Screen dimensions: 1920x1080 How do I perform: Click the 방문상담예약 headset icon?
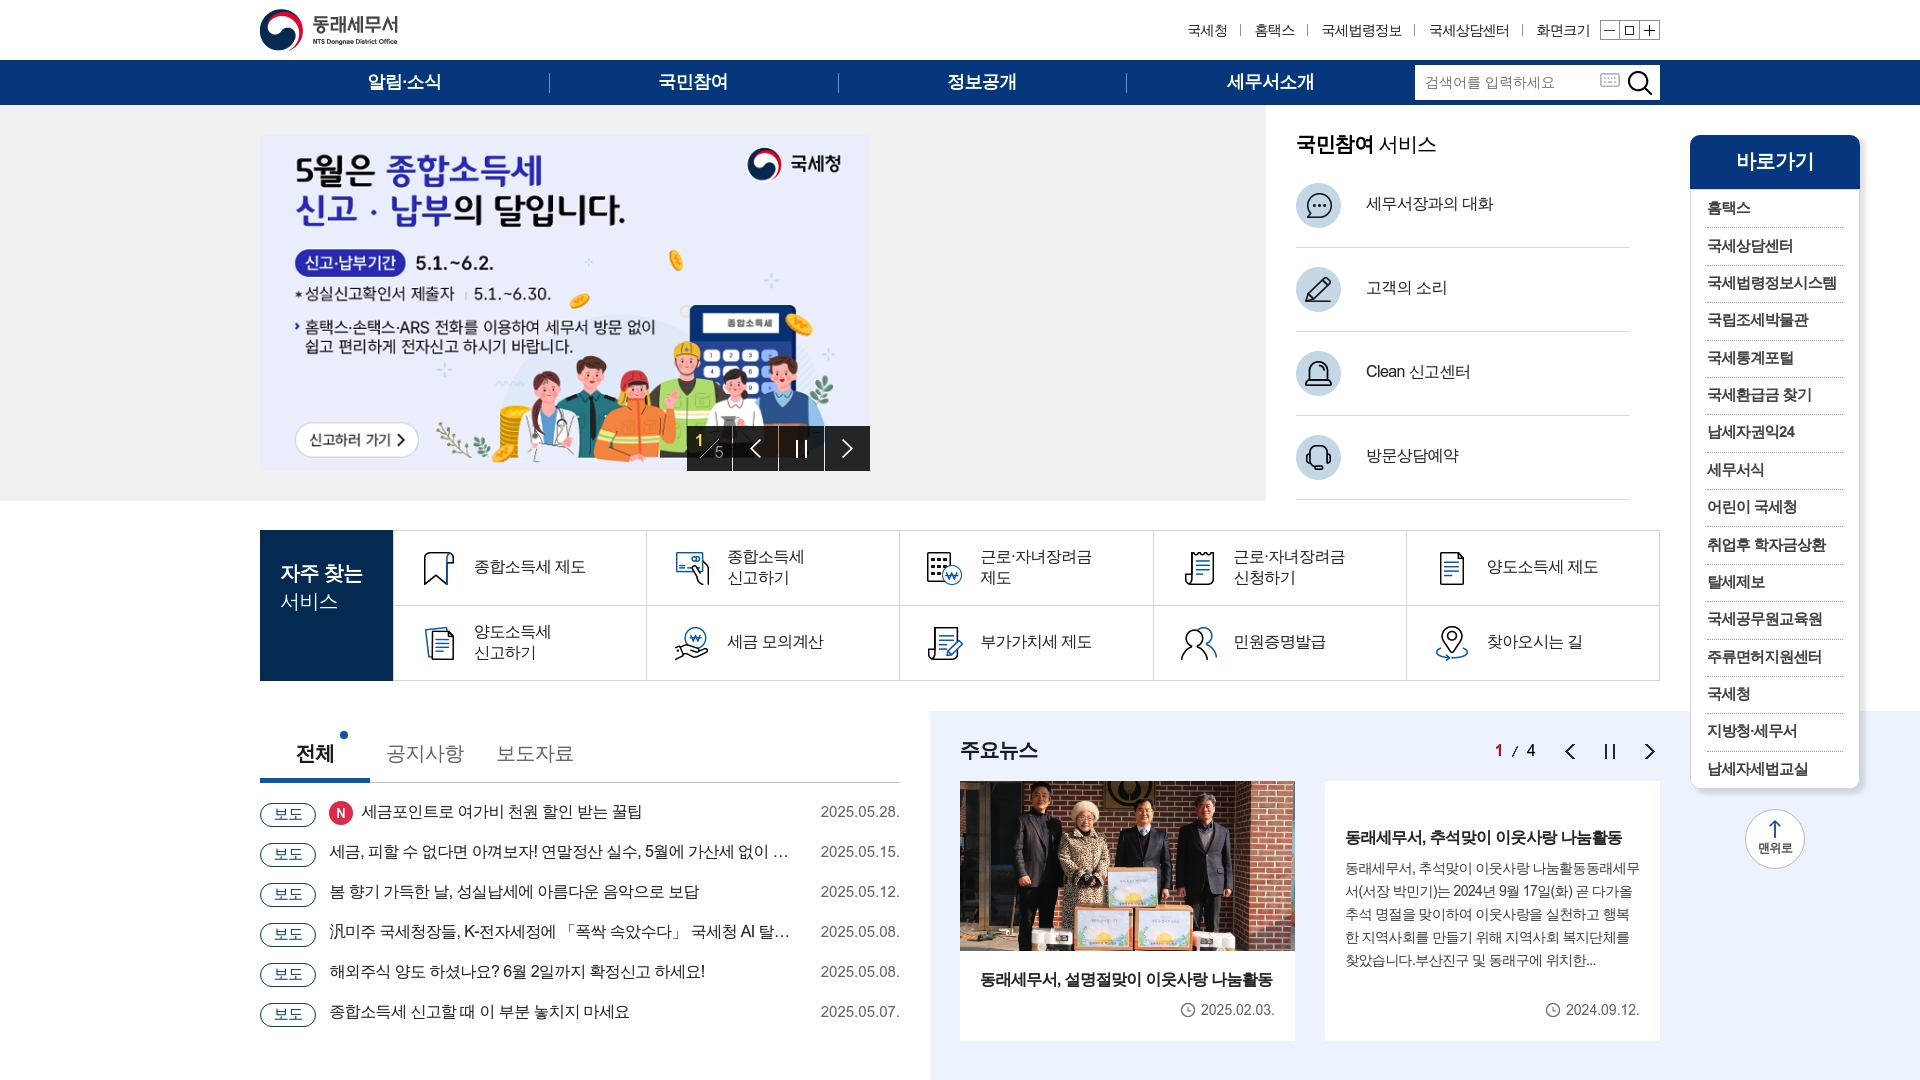[x=1318, y=457]
